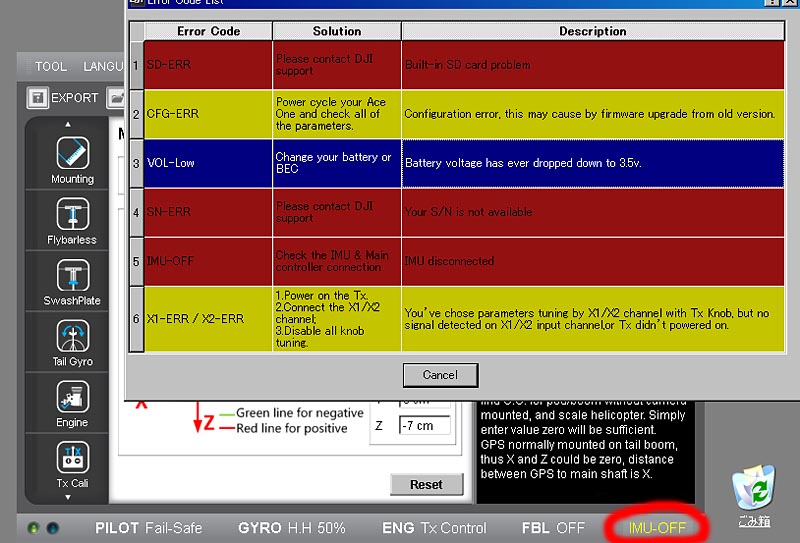Click the FBL OFF status label
This screenshot has height=543, width=800.
click(x=553, y=527)
